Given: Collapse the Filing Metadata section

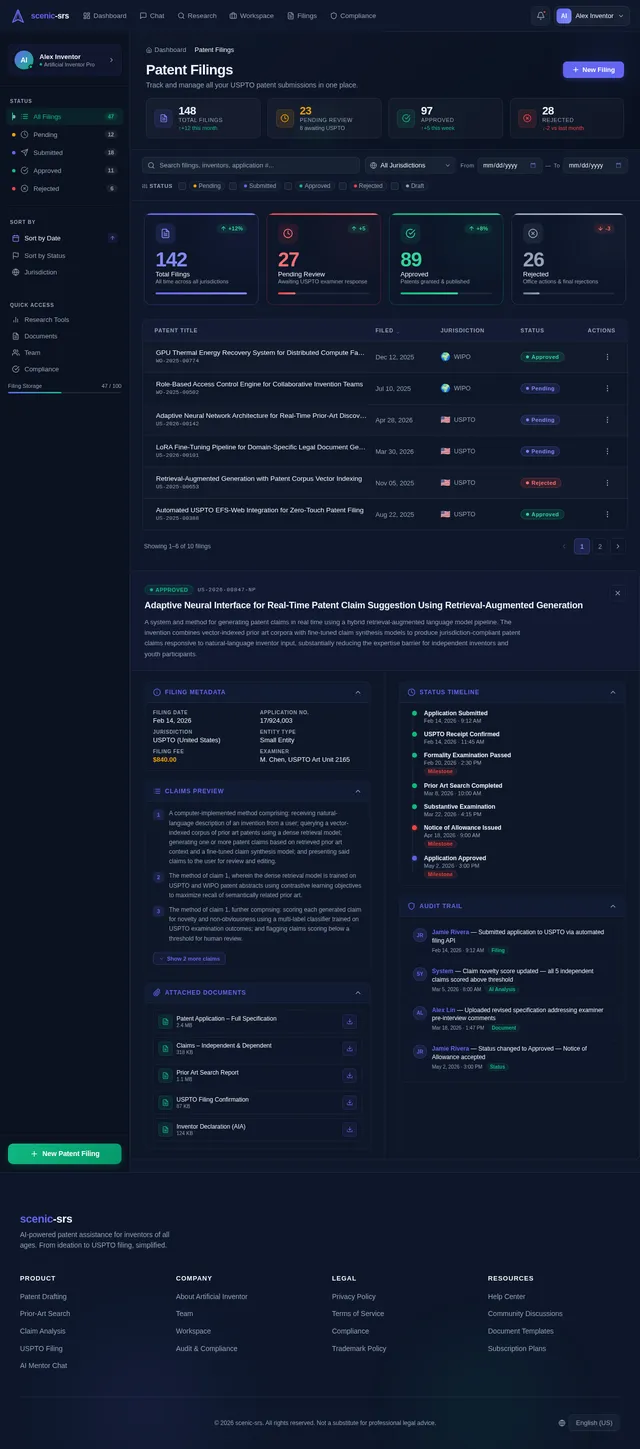Looking at the screenshot, I should (x=358, y=692).
